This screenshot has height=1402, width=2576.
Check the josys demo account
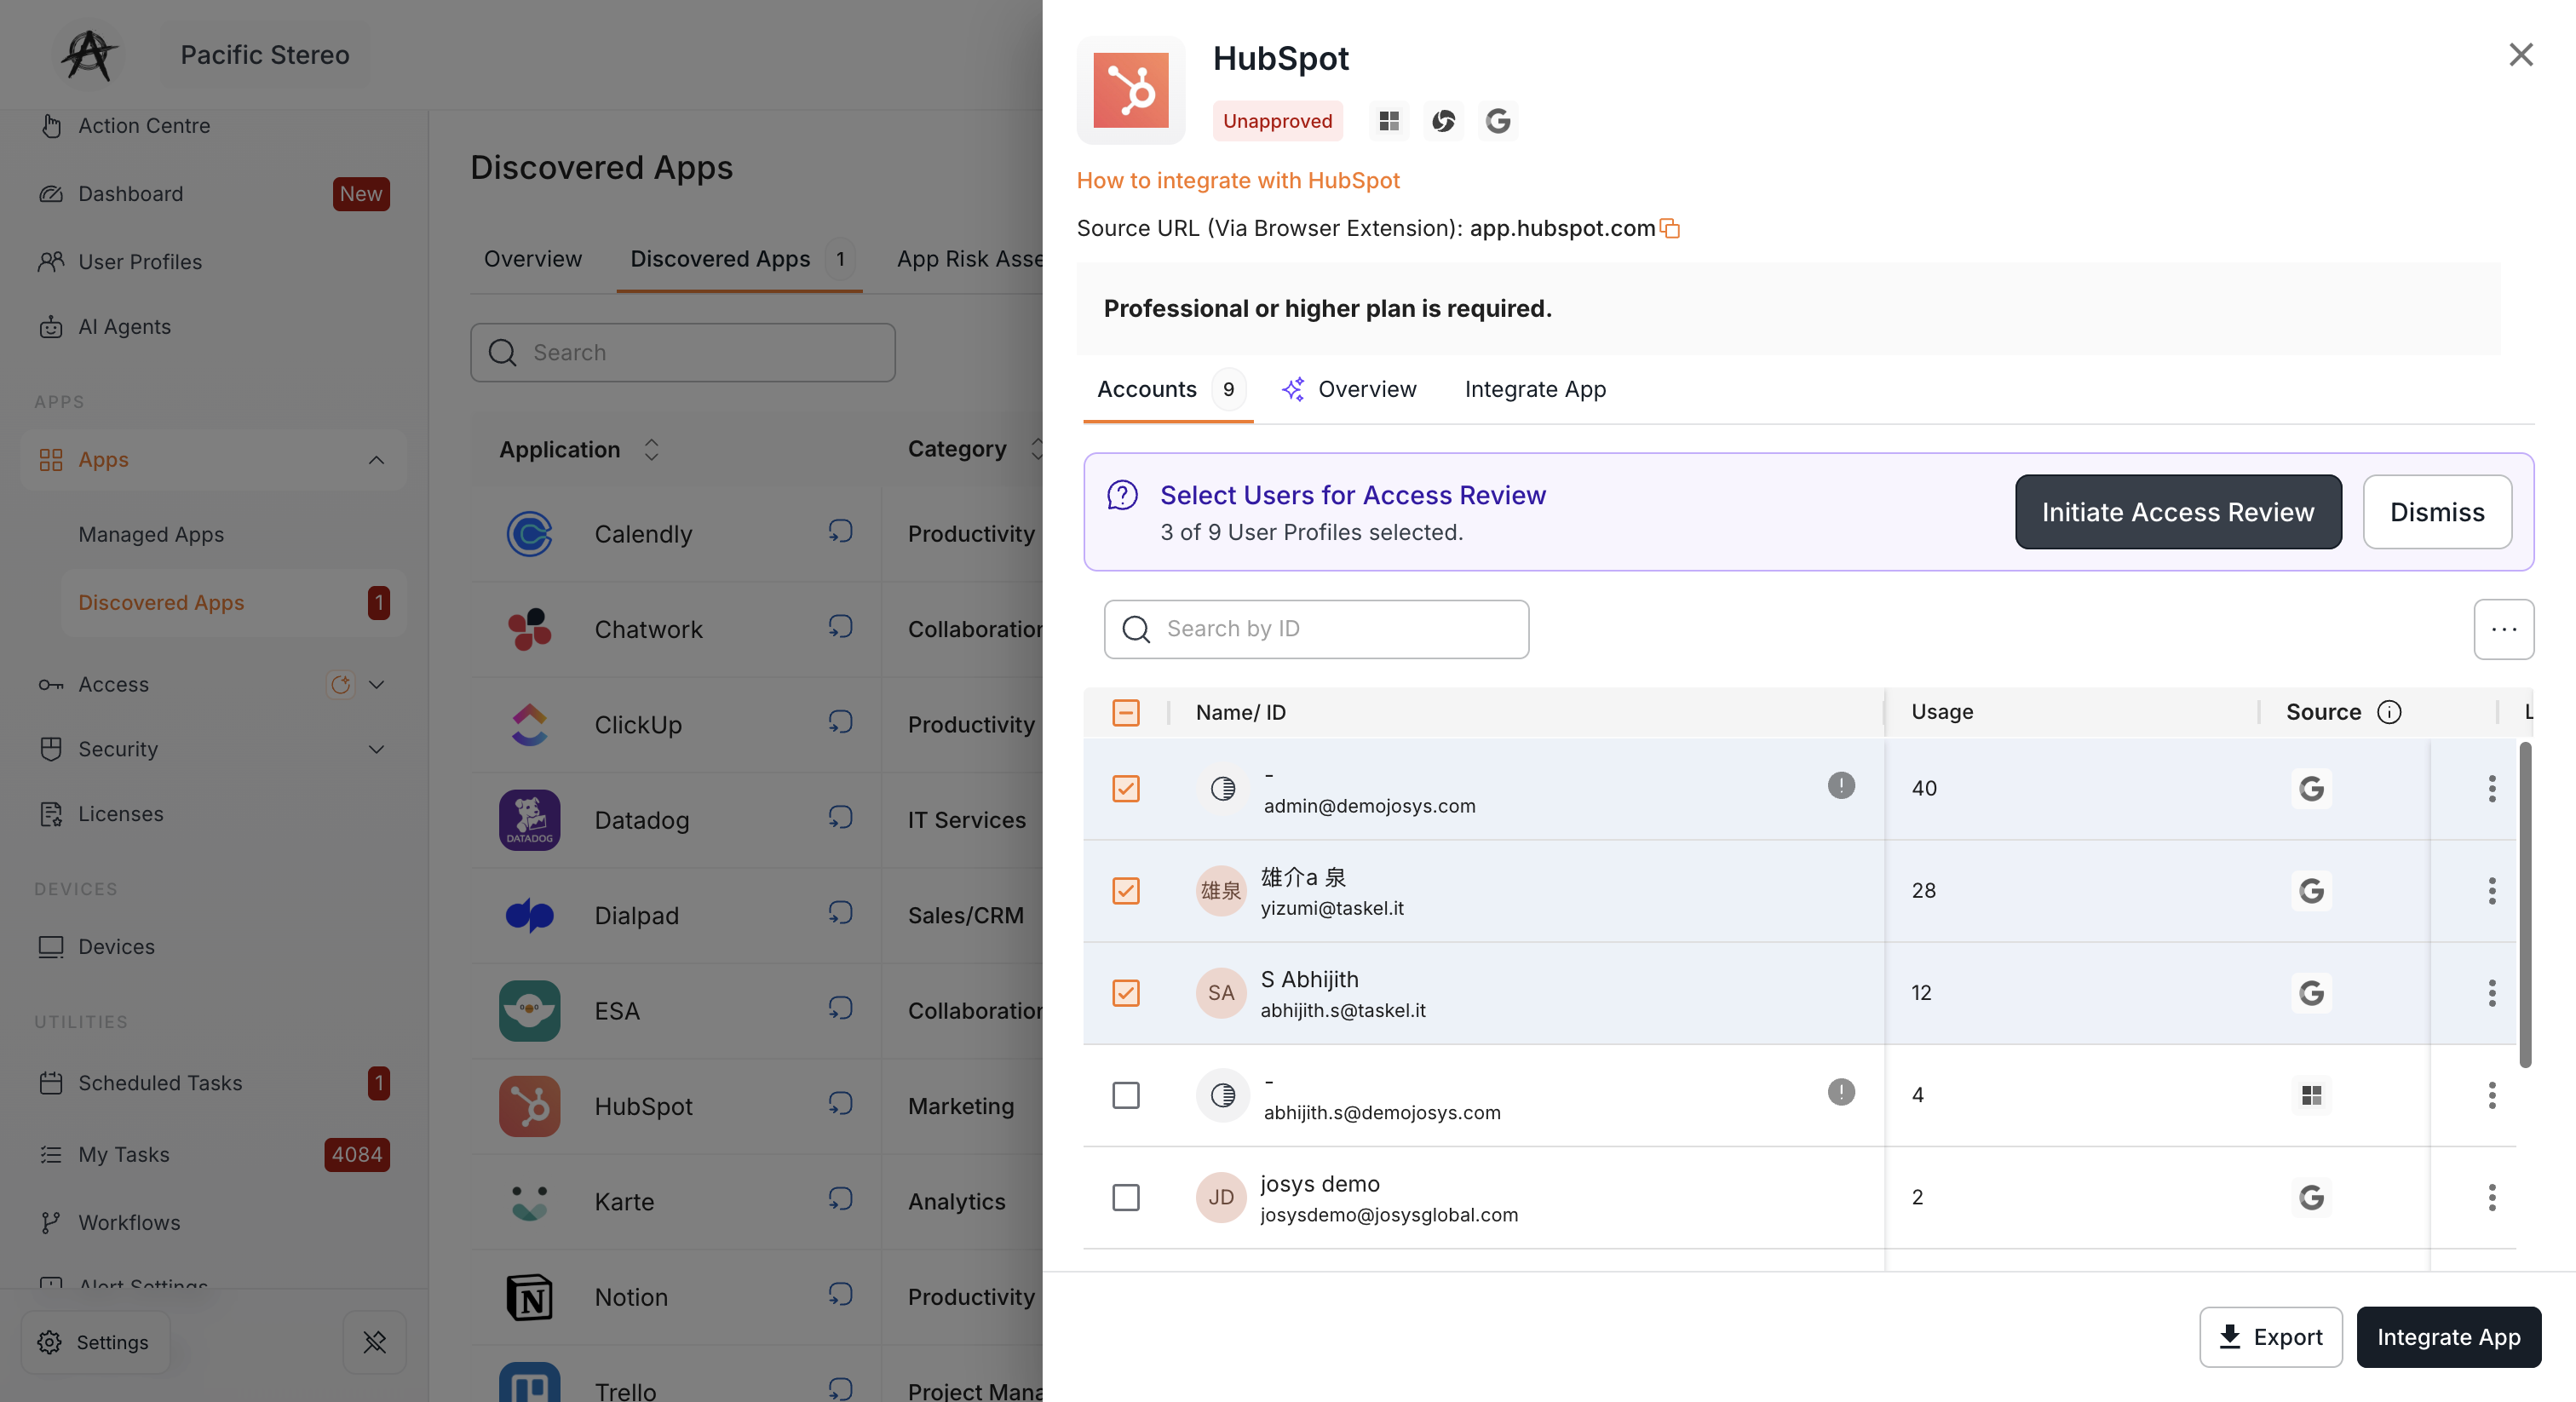(x=1126, y=1198)
